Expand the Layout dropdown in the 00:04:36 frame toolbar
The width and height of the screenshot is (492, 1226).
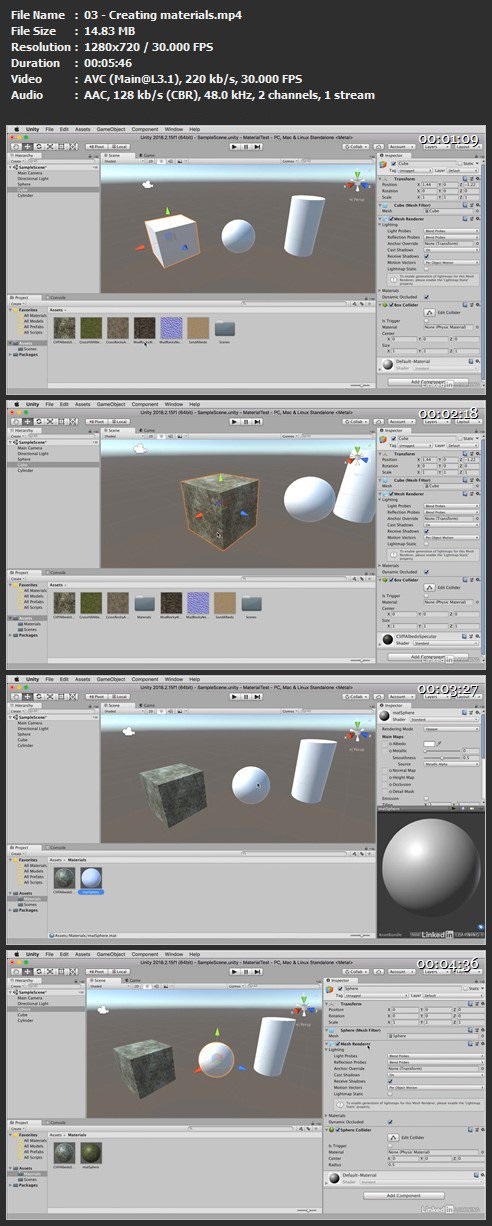coord(469,973)
